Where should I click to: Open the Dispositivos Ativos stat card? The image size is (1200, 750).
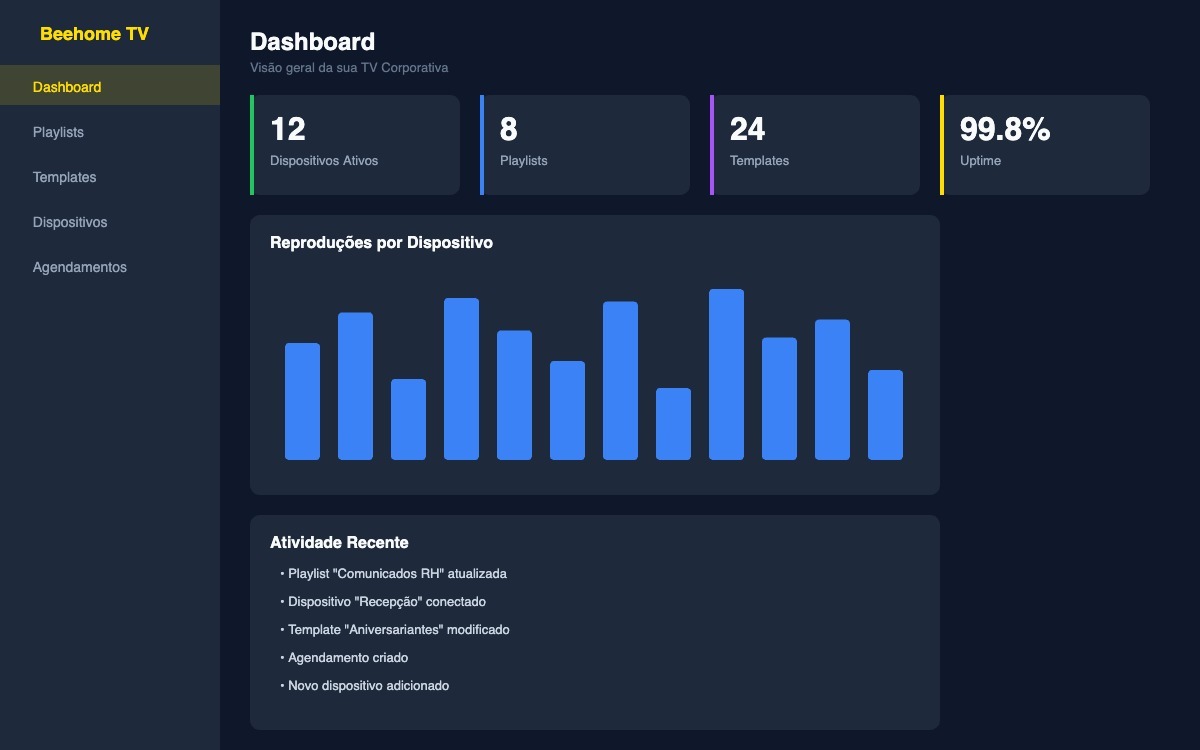[355, 144]
